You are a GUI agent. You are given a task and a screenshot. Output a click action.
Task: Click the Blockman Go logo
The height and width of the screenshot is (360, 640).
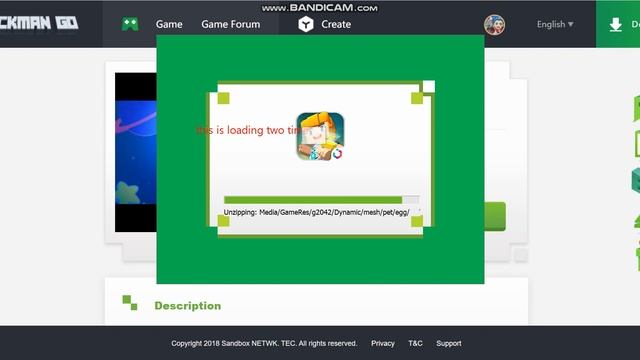click(x=39, y=23)
